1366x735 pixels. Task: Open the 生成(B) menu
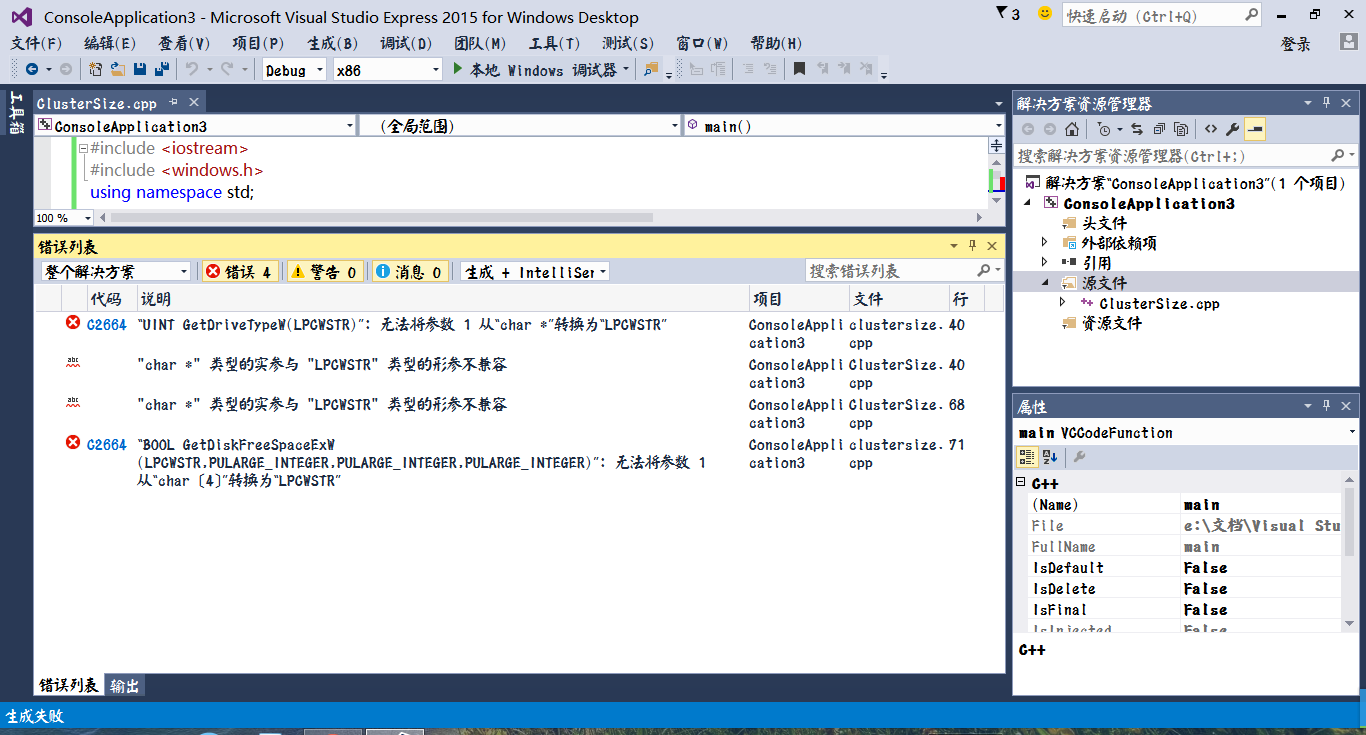tap(332, 43)
